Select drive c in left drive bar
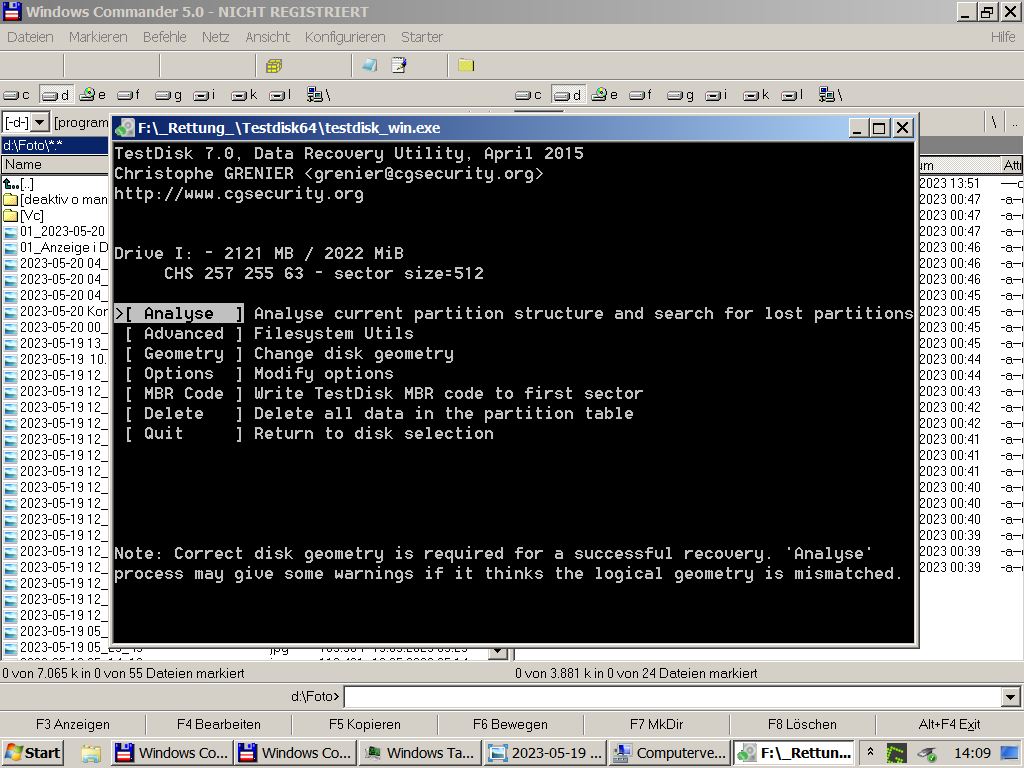This screenshot has height=768, width=1024. tap(16, 95)
